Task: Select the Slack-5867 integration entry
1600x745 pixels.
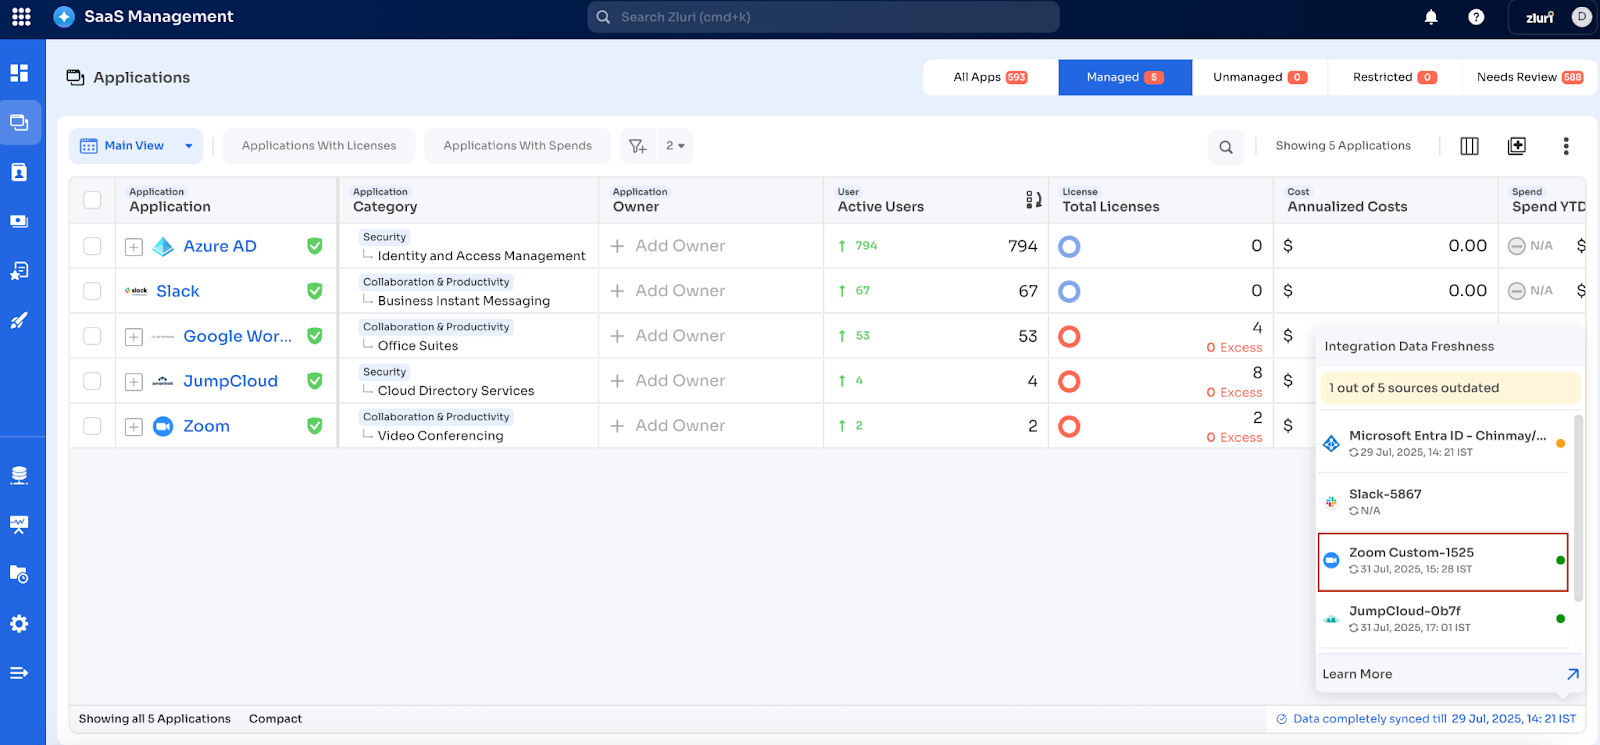Action: (1443, 502)
